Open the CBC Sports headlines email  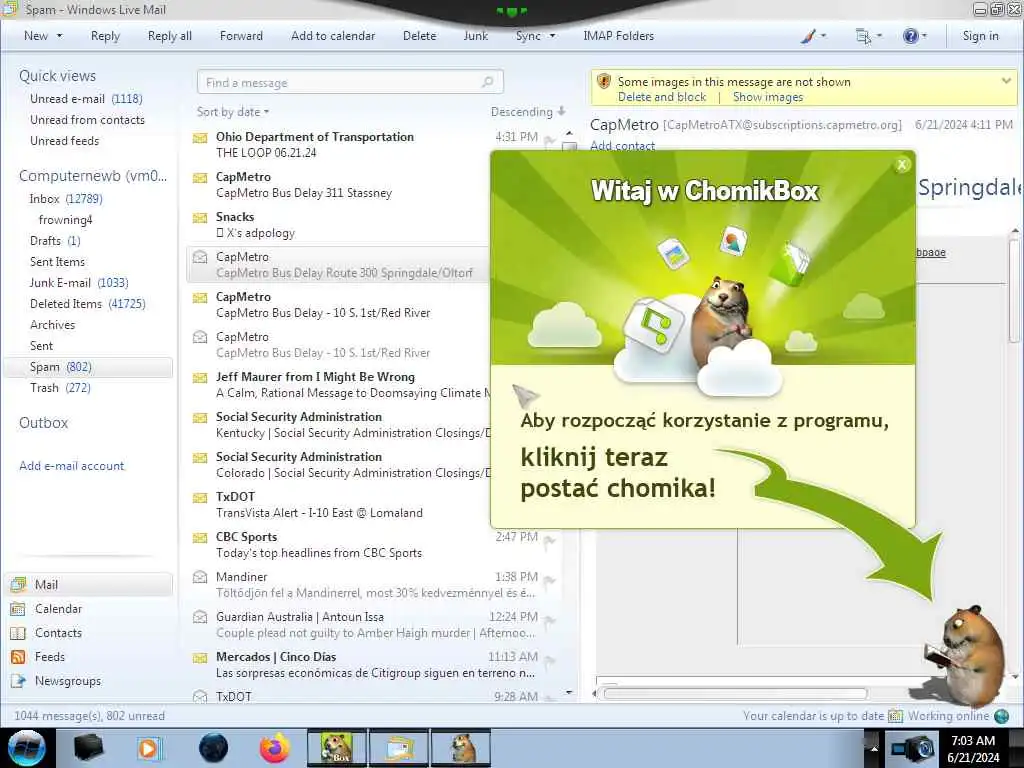pos(375,545)
